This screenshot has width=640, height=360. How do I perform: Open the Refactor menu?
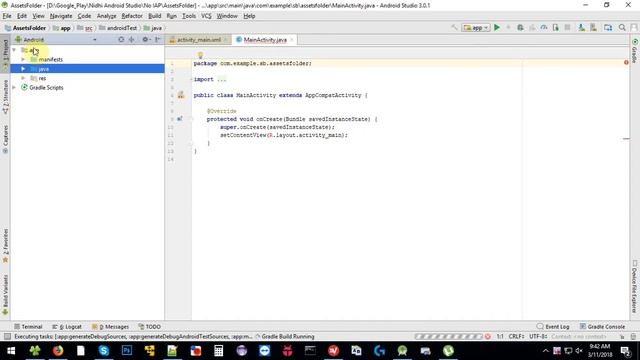click(x=132, y=16)
